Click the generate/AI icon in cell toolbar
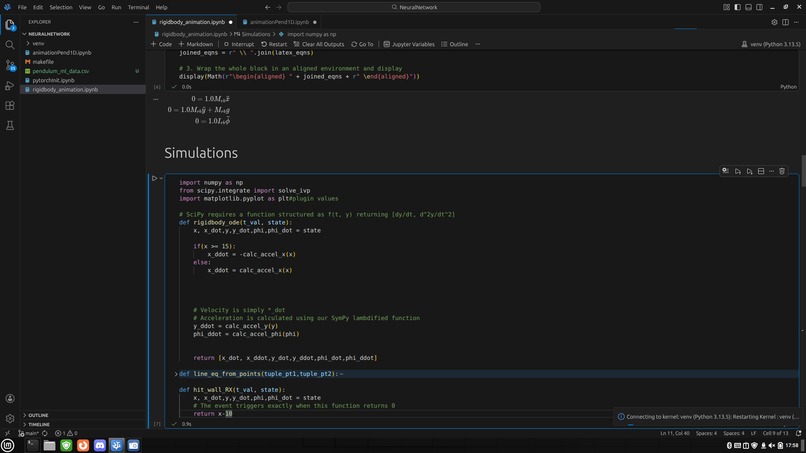Image resolution: width=806 pixels, height=453 pixels. coord(725,171)
